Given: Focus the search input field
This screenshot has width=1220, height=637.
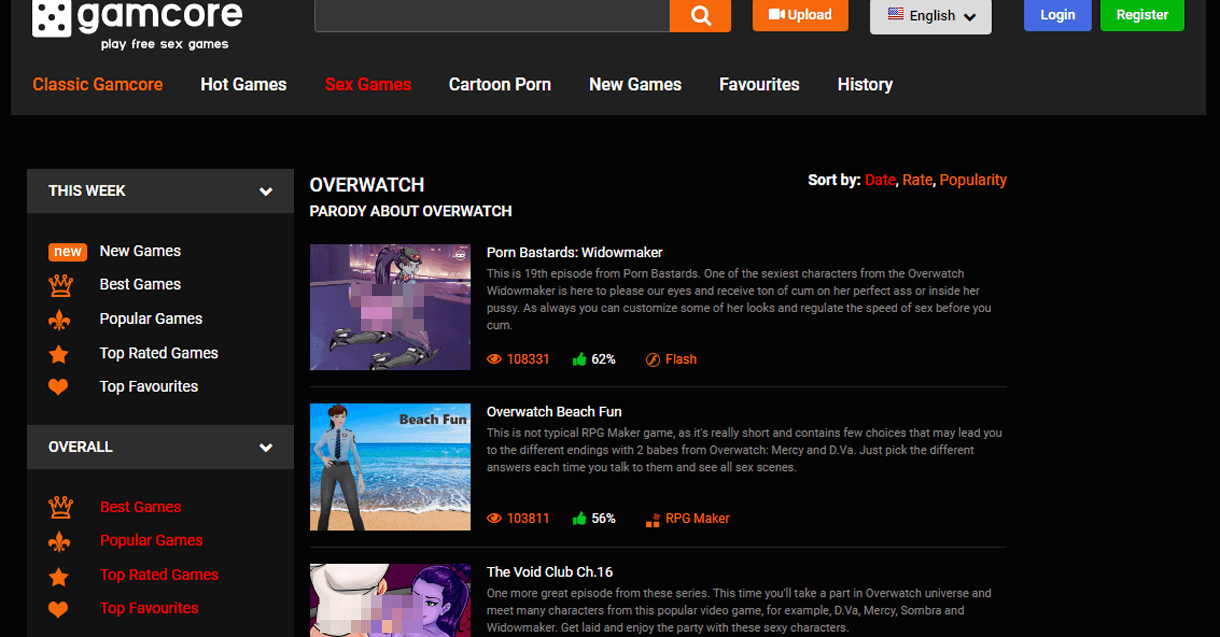Looking at the screenshot, I should point(491,15).
